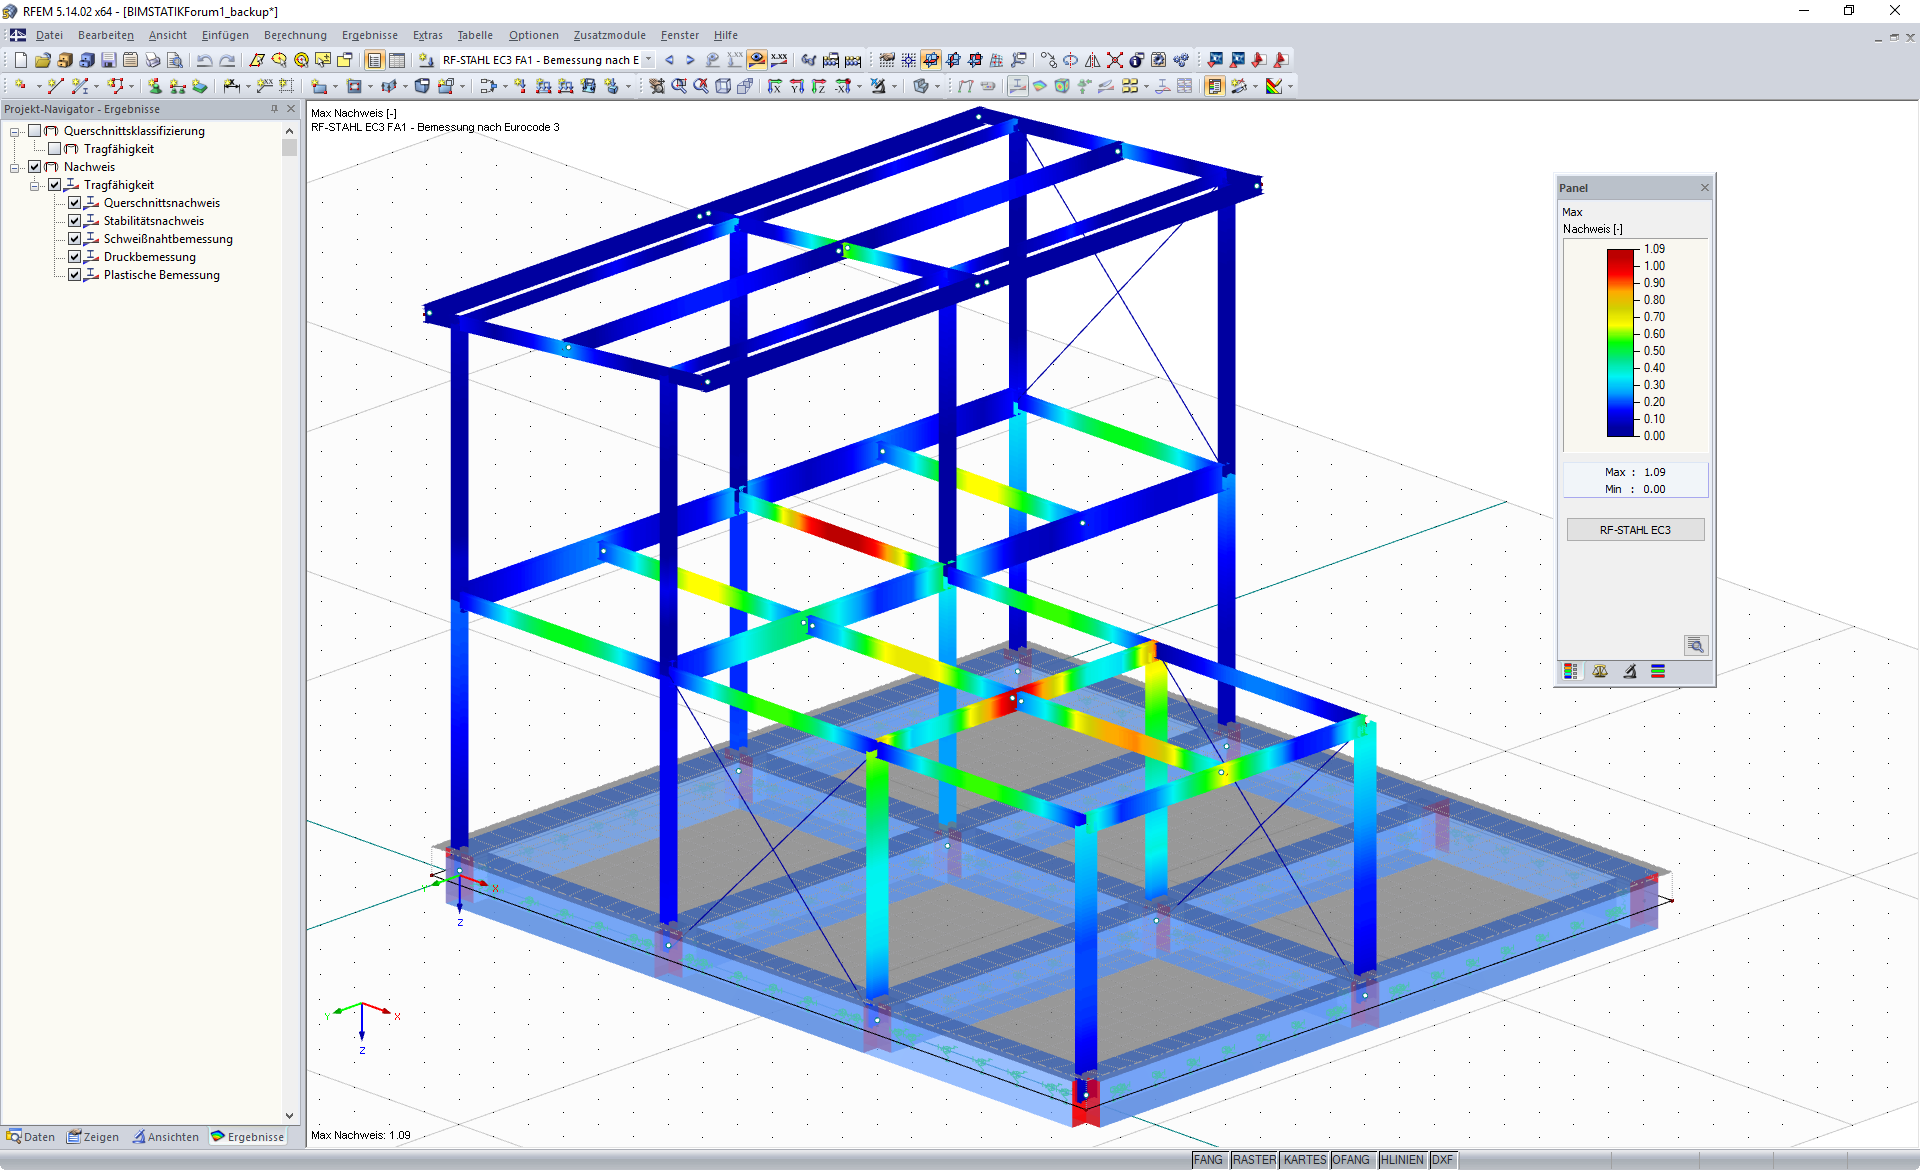
Task: Undo the last action
Action: (x=205, y=60)
